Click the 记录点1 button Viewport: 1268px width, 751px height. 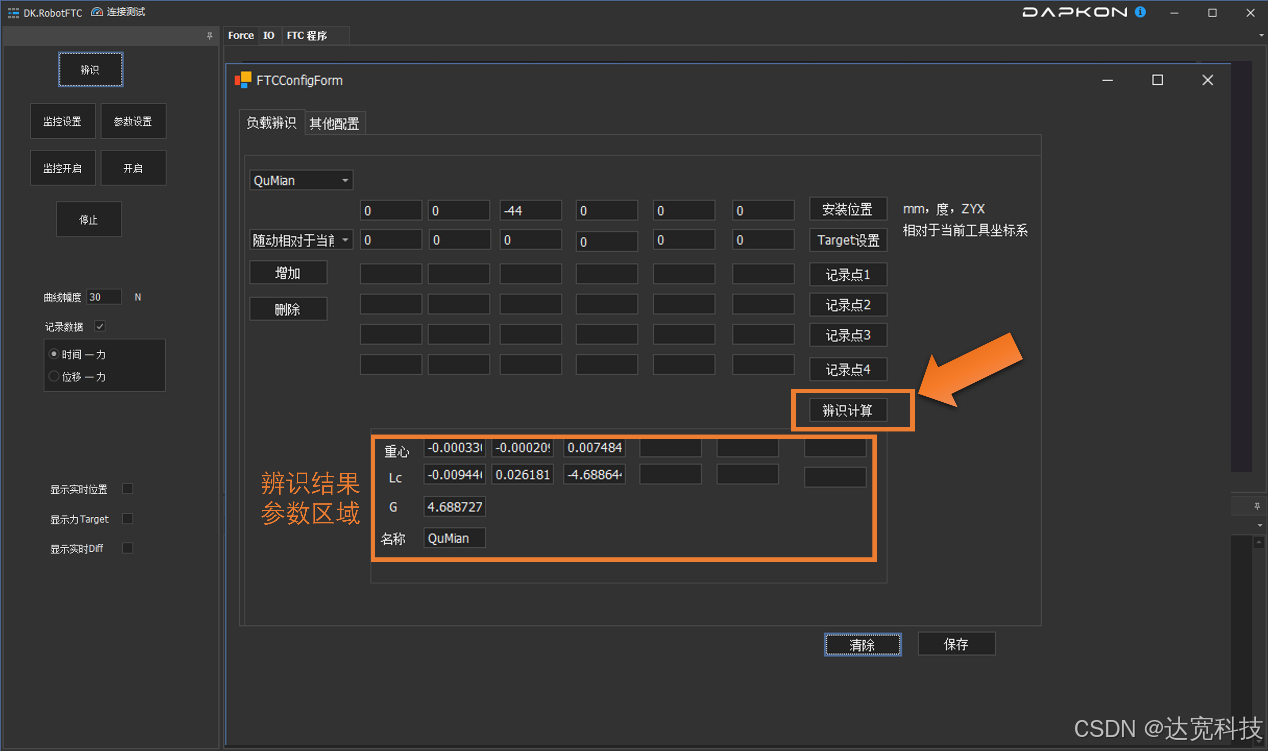[847, 275]
